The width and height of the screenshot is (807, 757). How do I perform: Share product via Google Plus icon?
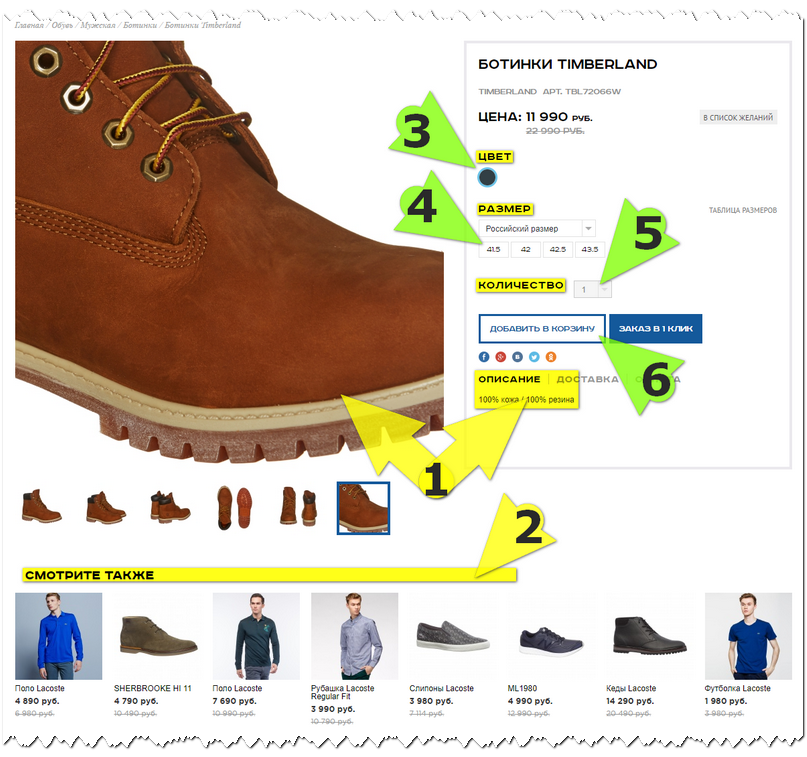[x=501, y=357]
